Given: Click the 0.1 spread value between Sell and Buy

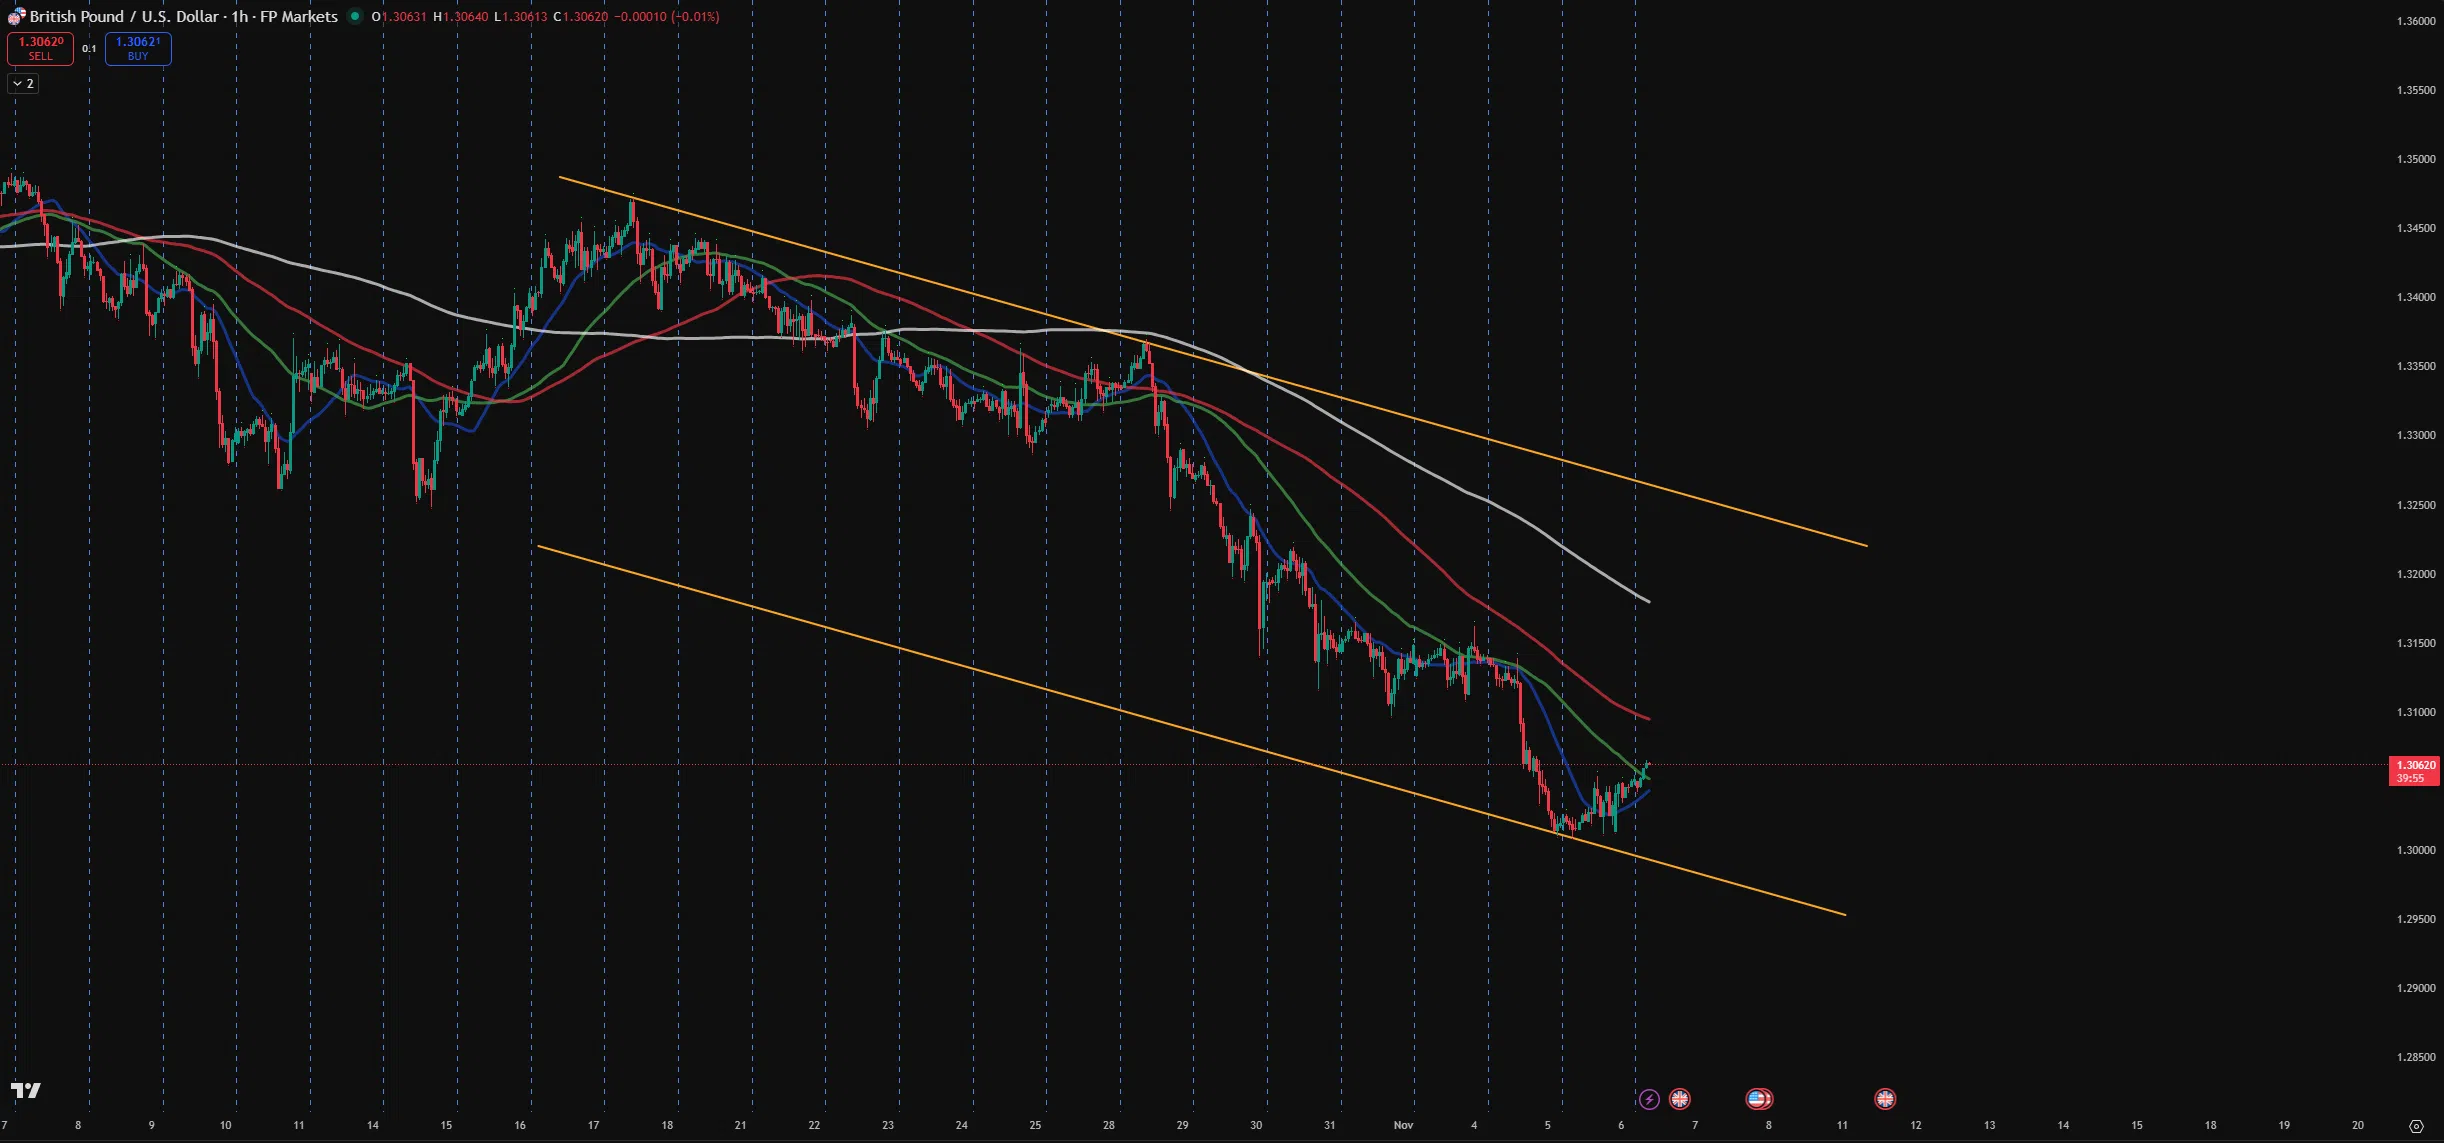Looking at the screenshot, I should click(90, 49).
